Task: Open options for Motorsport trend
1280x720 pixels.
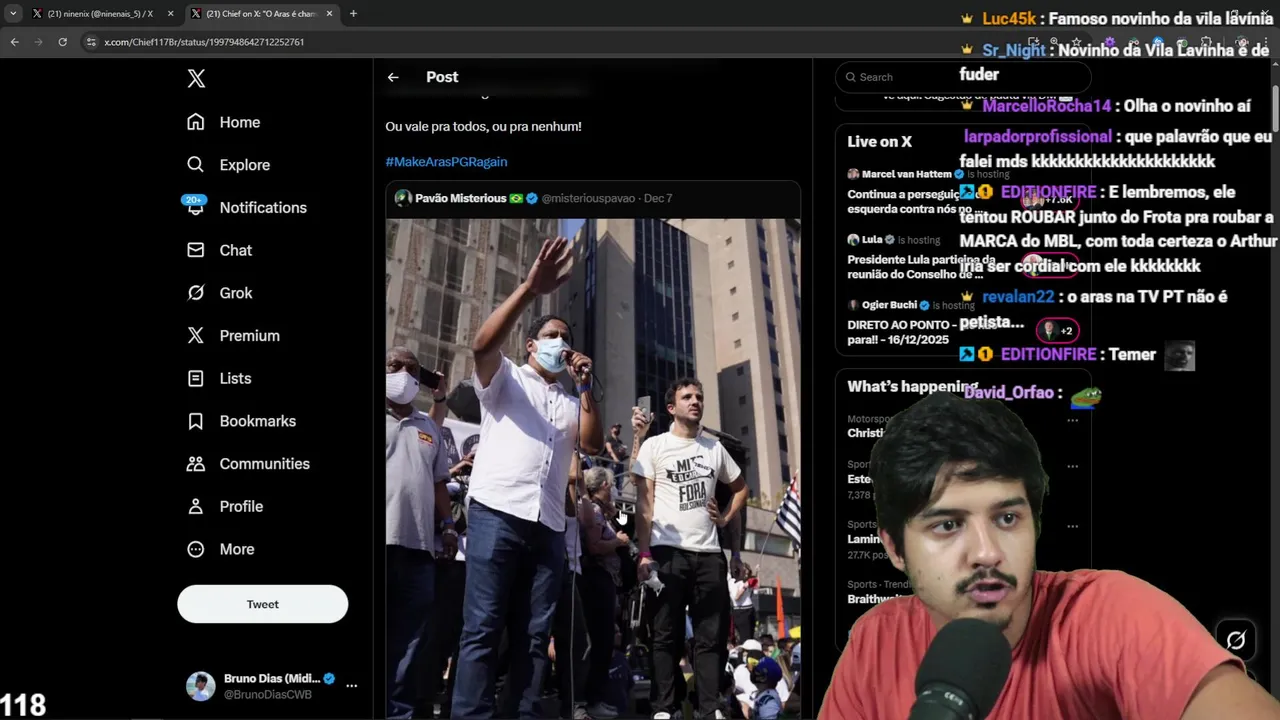Action: 1072,421
